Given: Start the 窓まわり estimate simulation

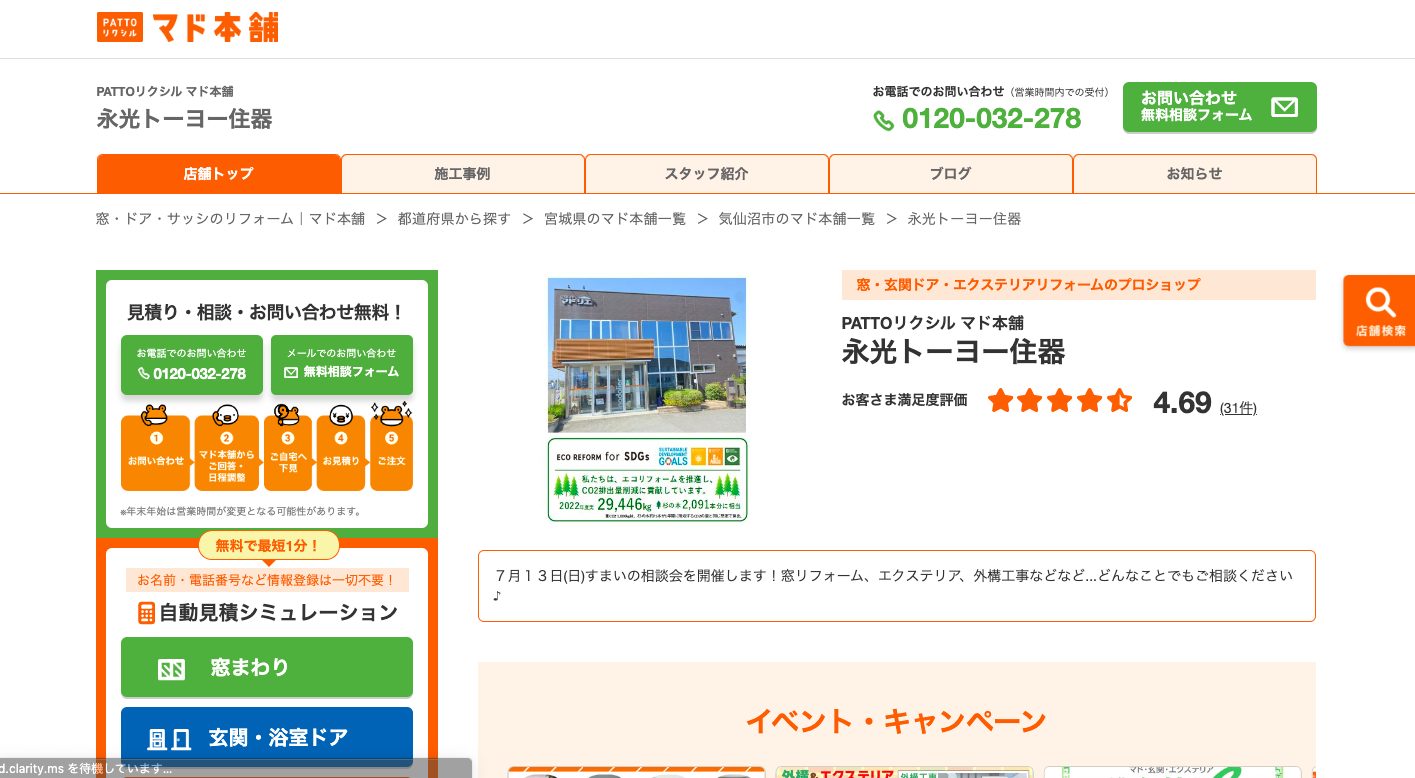Looking at the screenshot, I should coord(267,667).
